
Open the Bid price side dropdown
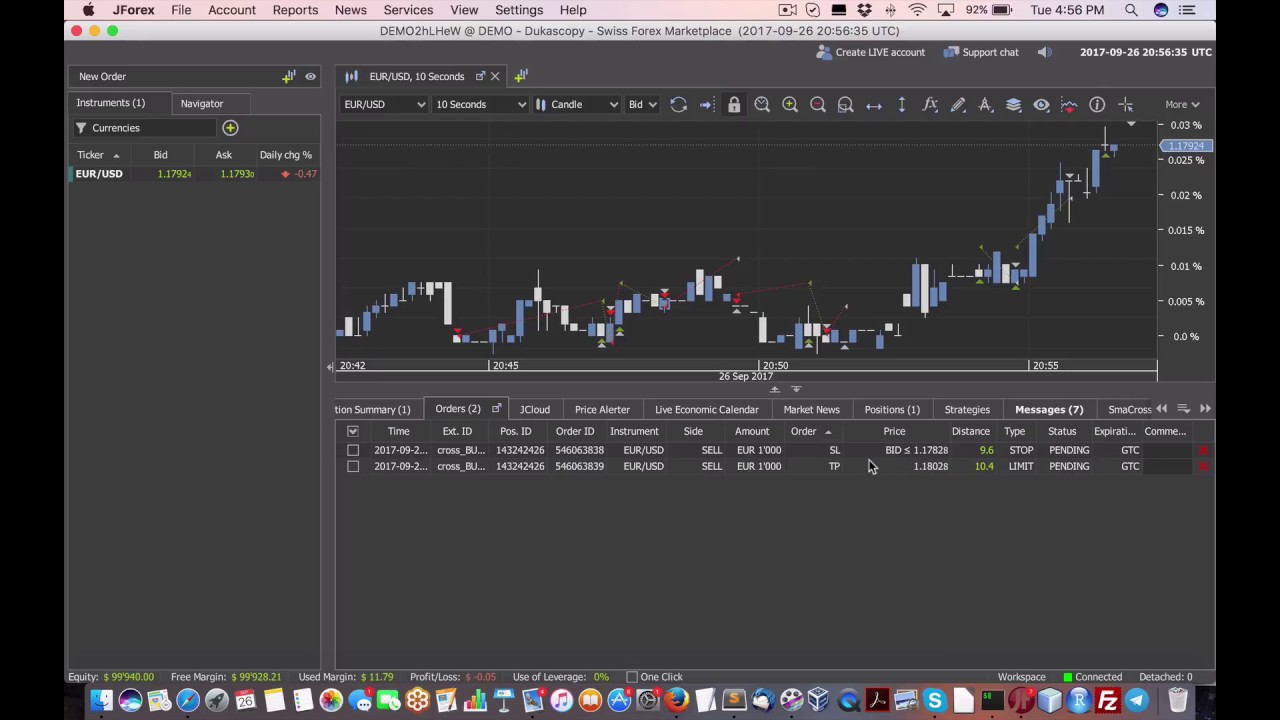pyautogui.click(x=642, y=104)
